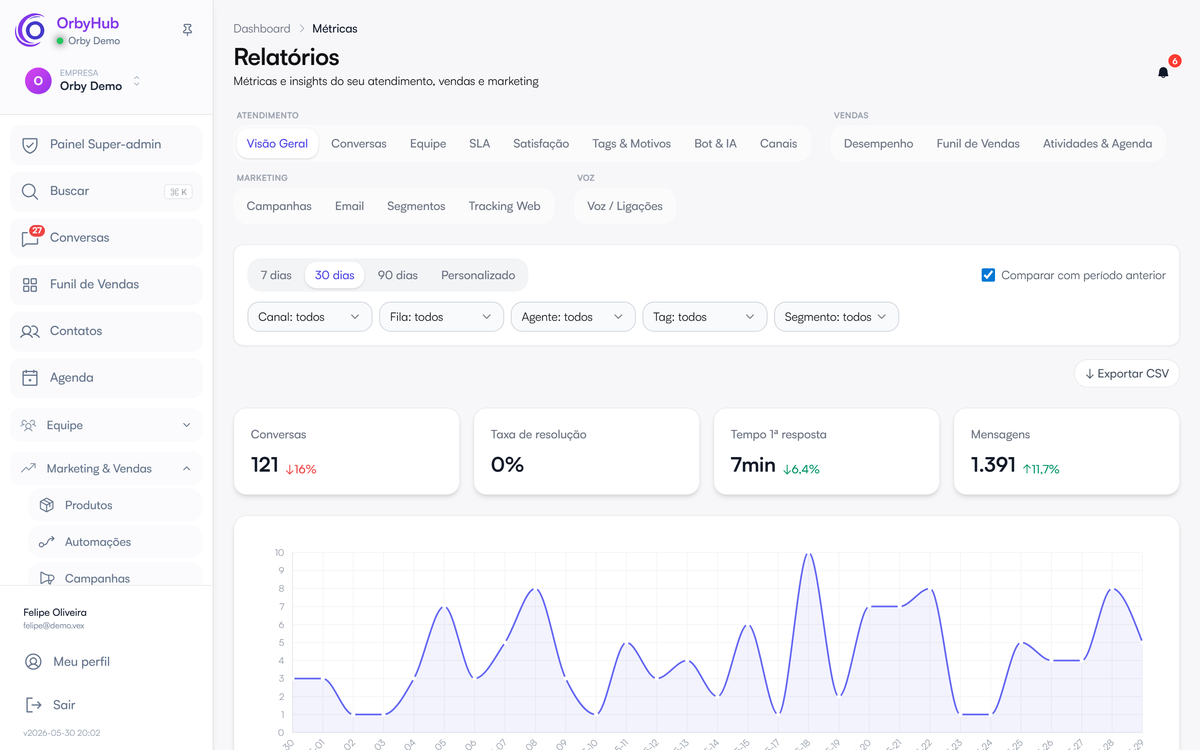Open Painel Super-admin in sidebar
1200x750 pixels.
tap(106, 145)
